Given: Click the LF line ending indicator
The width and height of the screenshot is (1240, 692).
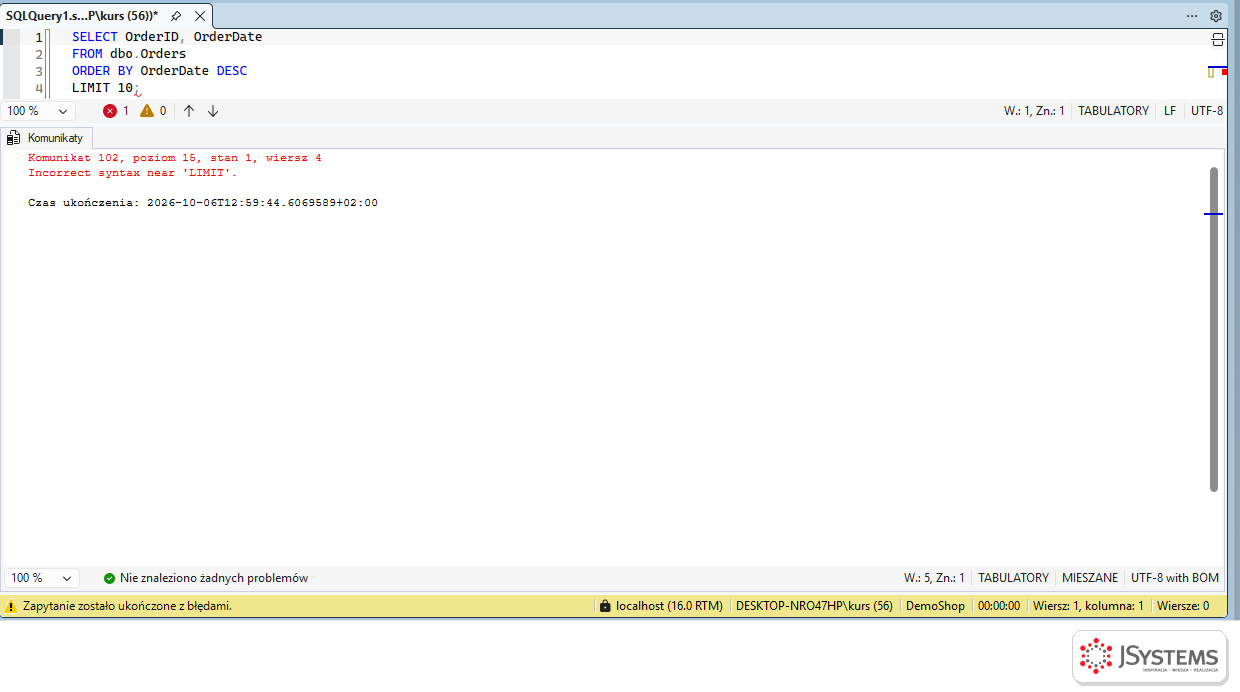Looking at the screenshot, I should tap(1170, 111).
